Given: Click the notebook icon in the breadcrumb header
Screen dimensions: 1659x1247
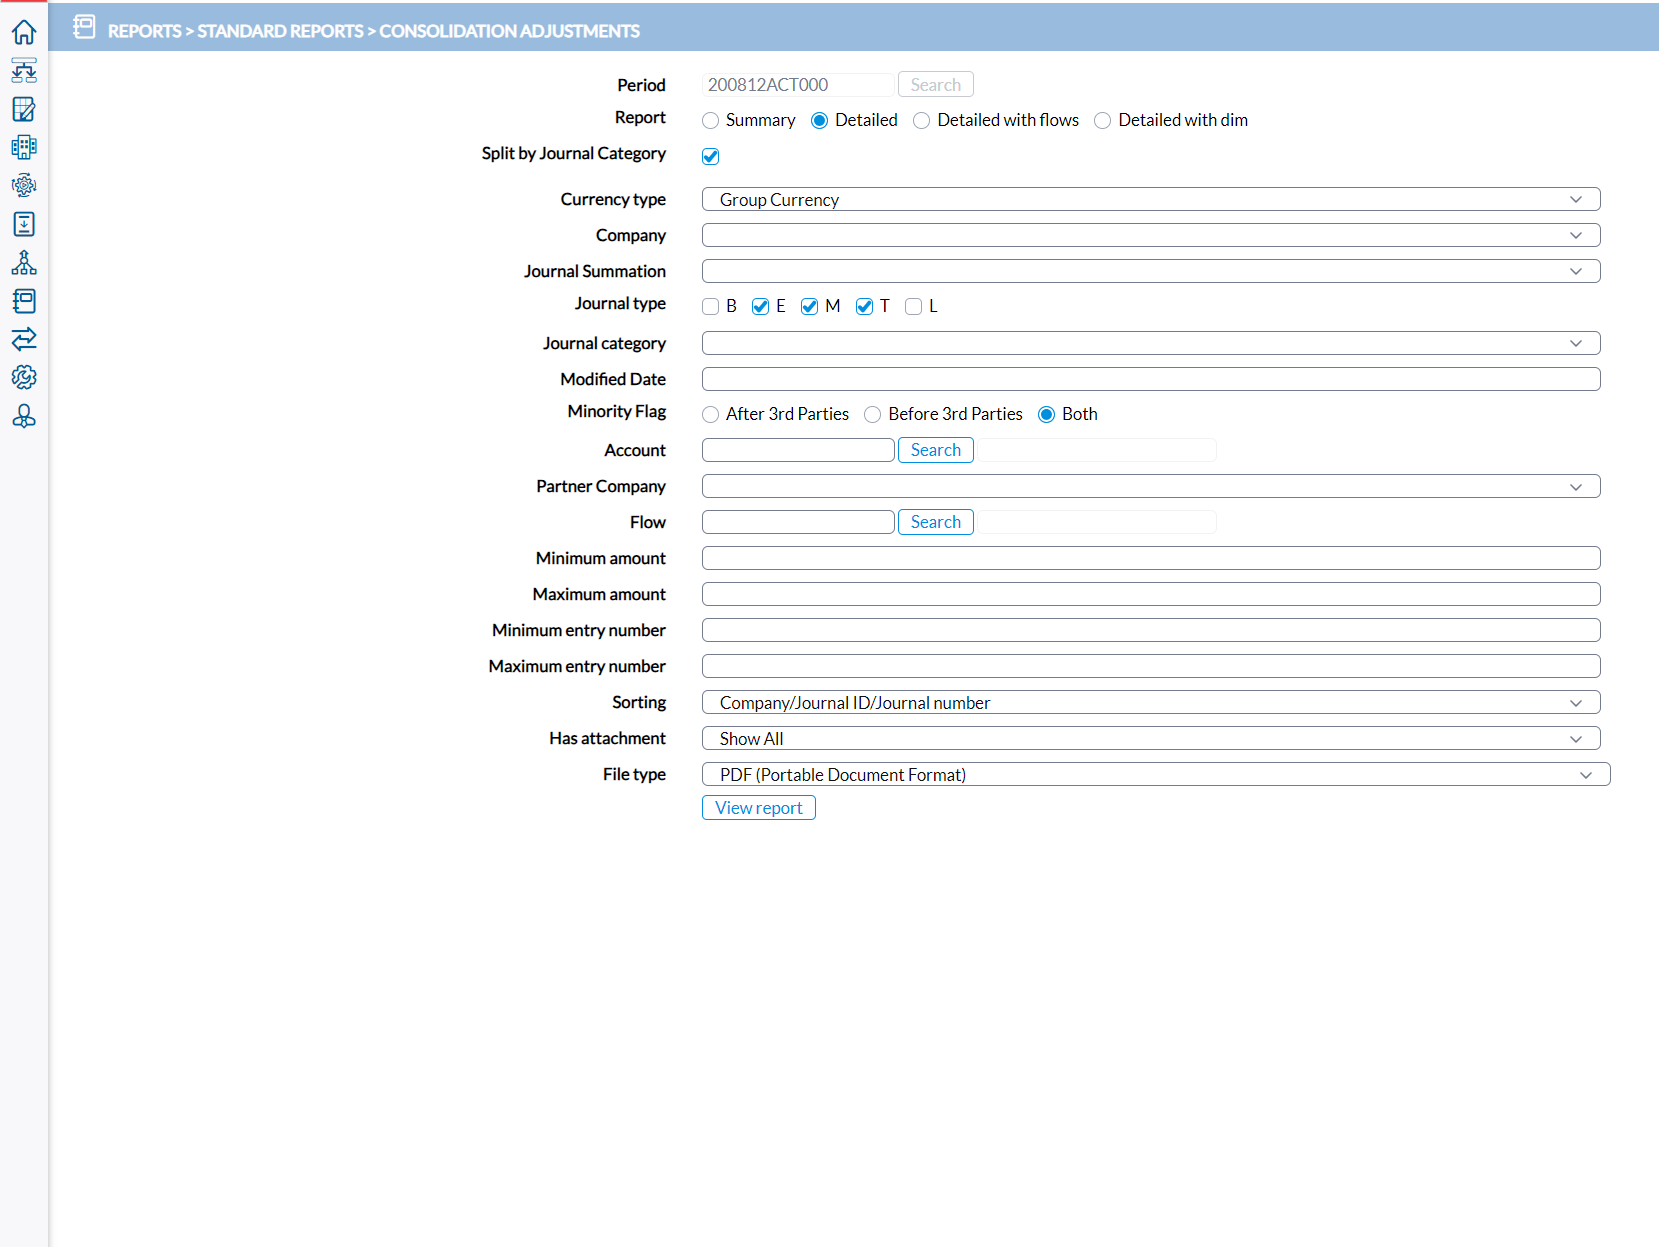Looking at the screenshot, I should (x=85, y=27).
